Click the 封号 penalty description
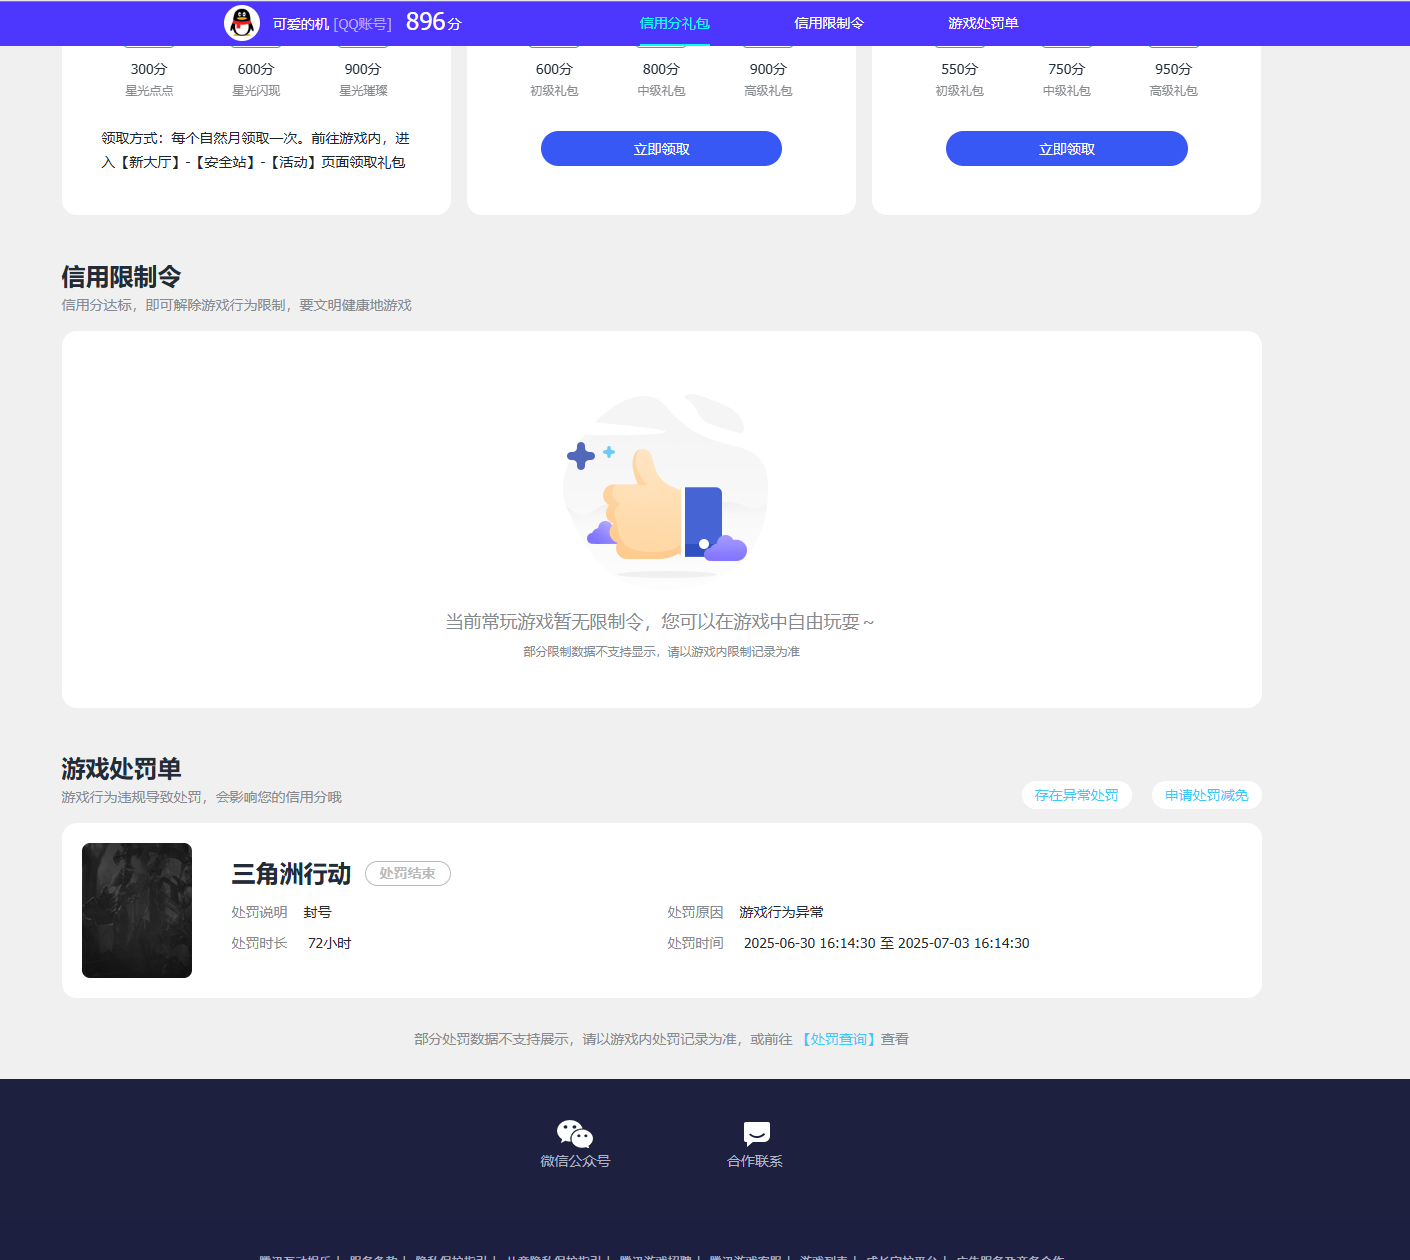Viewport: 1410px width, 1260px height. coord(317,912)
